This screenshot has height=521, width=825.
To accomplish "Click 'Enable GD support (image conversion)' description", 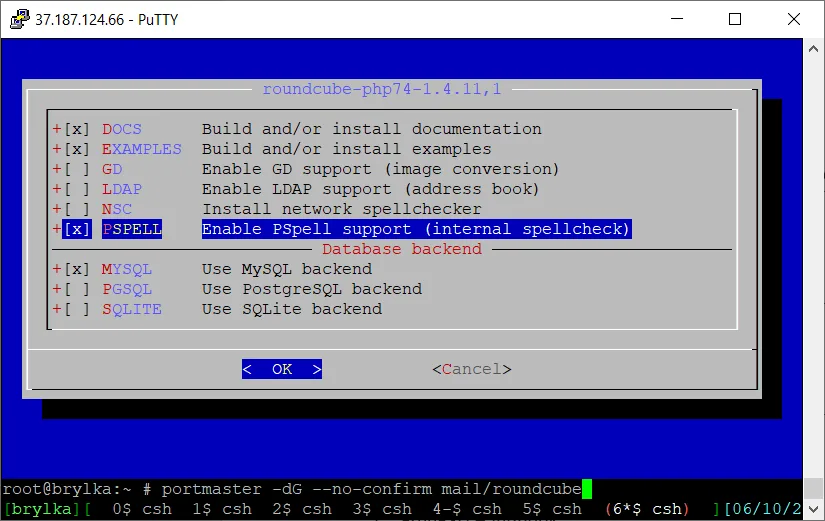I will point(380,169).
